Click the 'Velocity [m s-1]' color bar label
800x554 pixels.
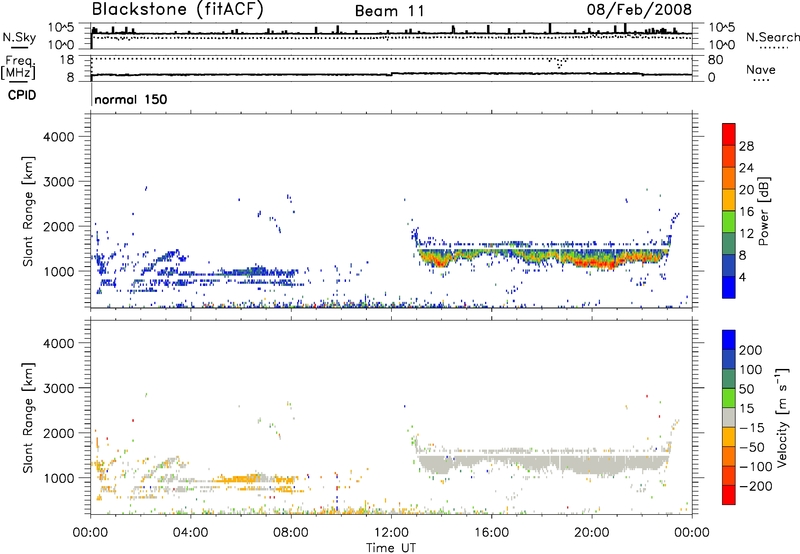coord(781,418)
